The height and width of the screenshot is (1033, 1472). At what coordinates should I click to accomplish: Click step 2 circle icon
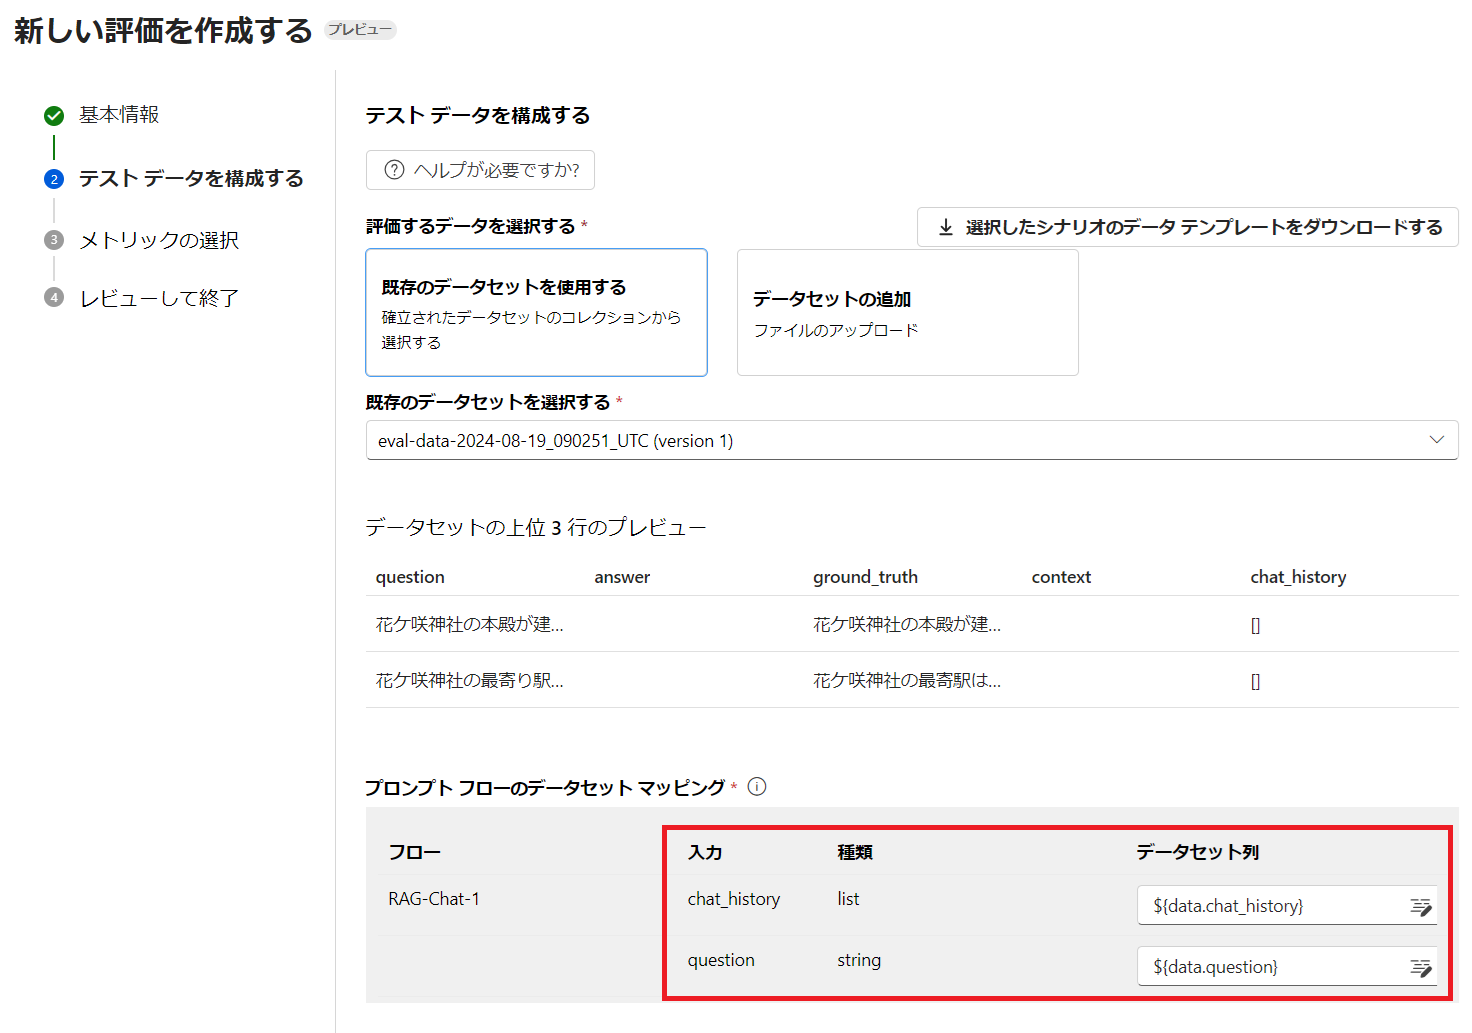54,179
